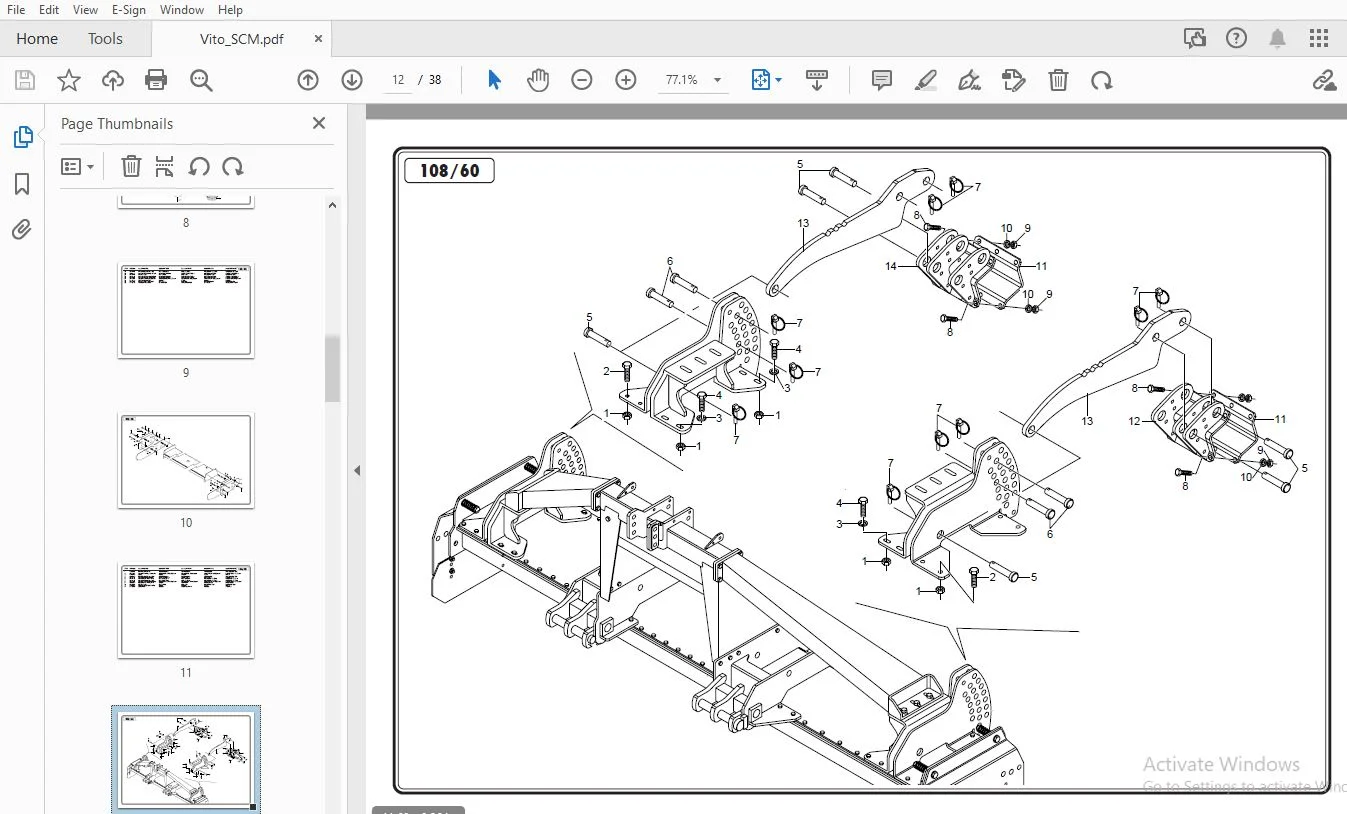
Task: Open the Help menu
Action: [230, 10]
